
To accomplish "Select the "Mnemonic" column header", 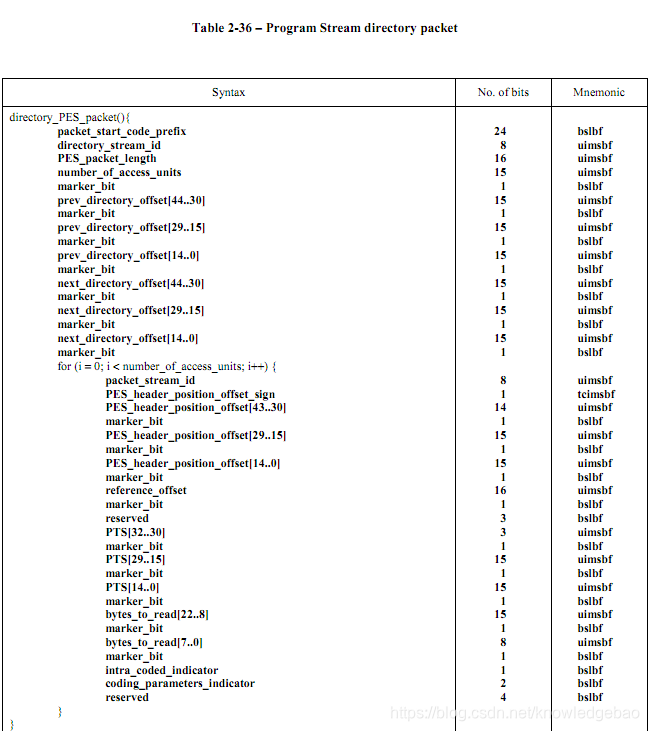I will tap(599, 92).
